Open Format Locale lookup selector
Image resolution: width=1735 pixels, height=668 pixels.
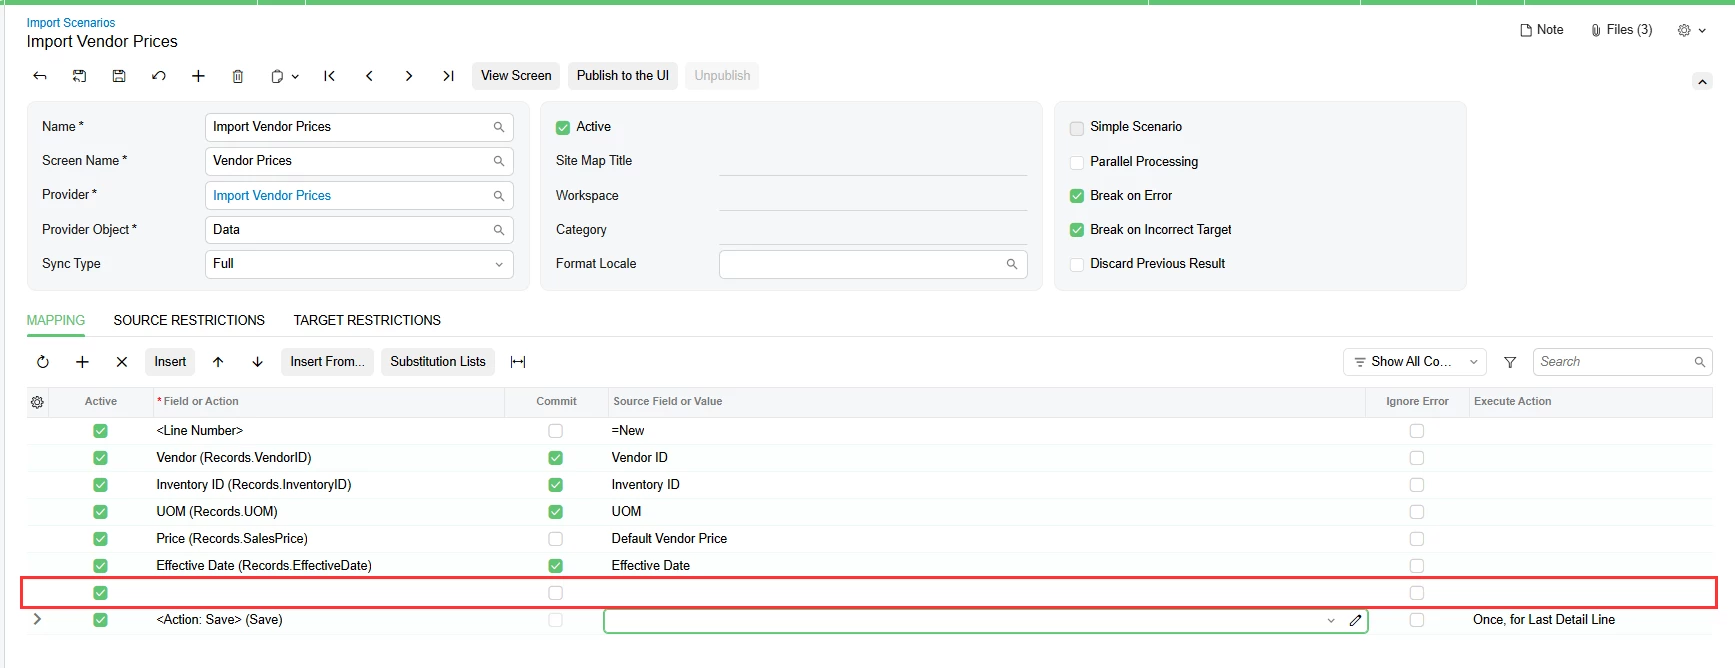click(x=1012, y=264)
